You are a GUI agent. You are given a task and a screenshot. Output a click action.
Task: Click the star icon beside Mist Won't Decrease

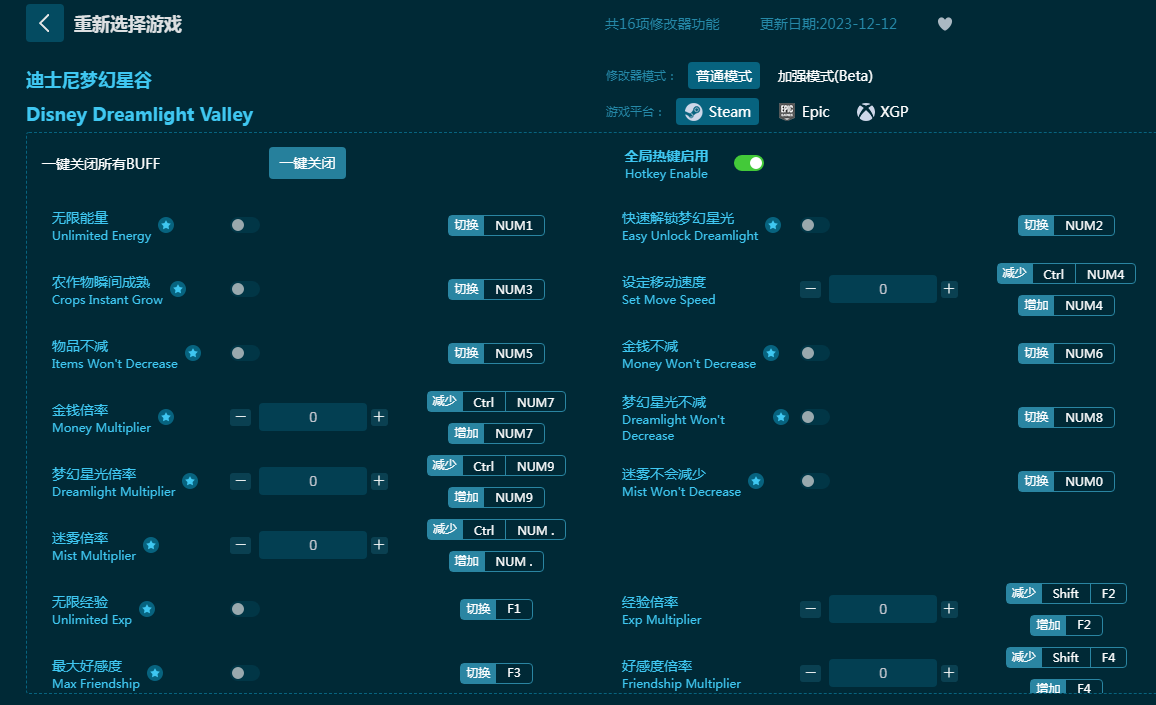(x=756, y=482)
